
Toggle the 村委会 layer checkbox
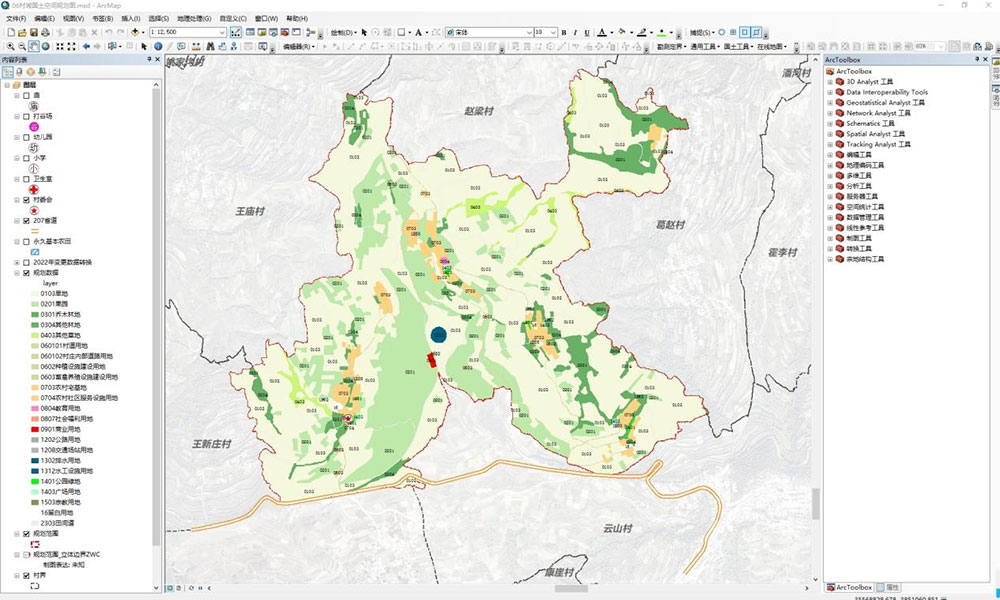[26, 199]
